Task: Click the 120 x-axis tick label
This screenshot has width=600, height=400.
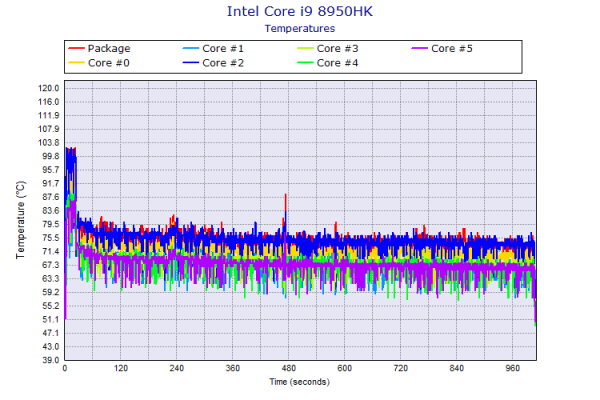Action: (121, 368)
